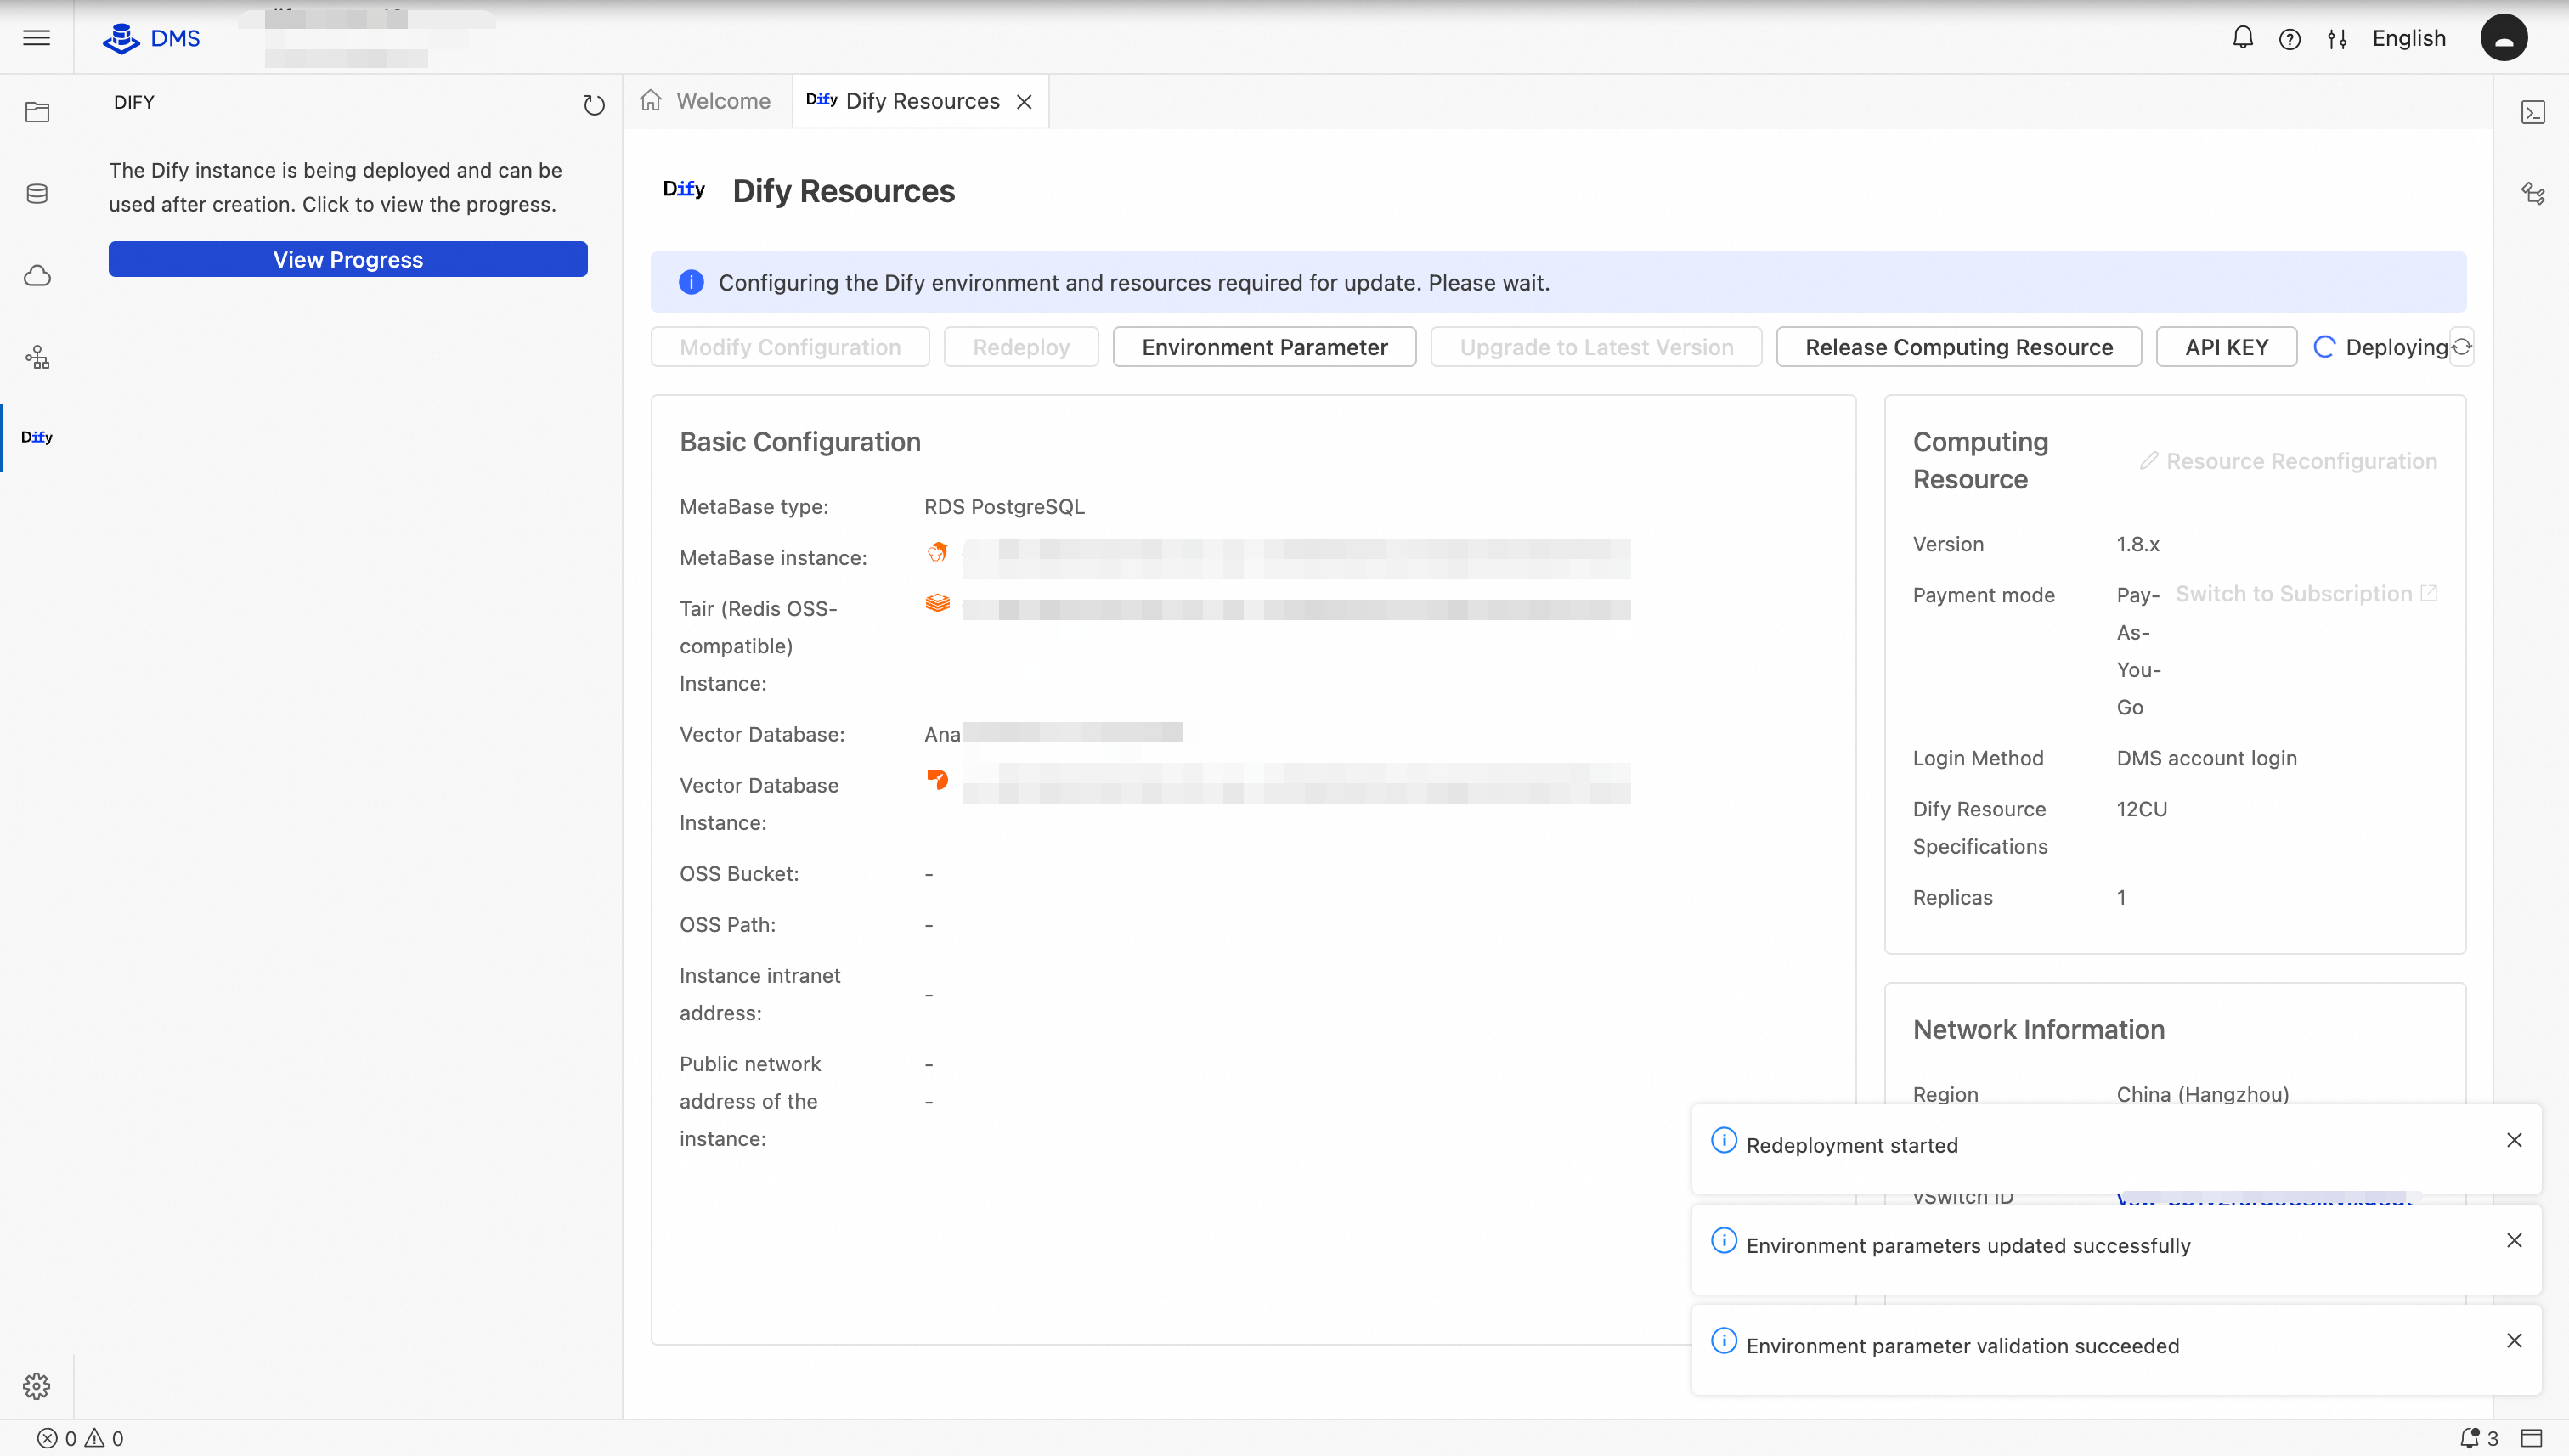Refresh the deploying status

pos(2461,347)
